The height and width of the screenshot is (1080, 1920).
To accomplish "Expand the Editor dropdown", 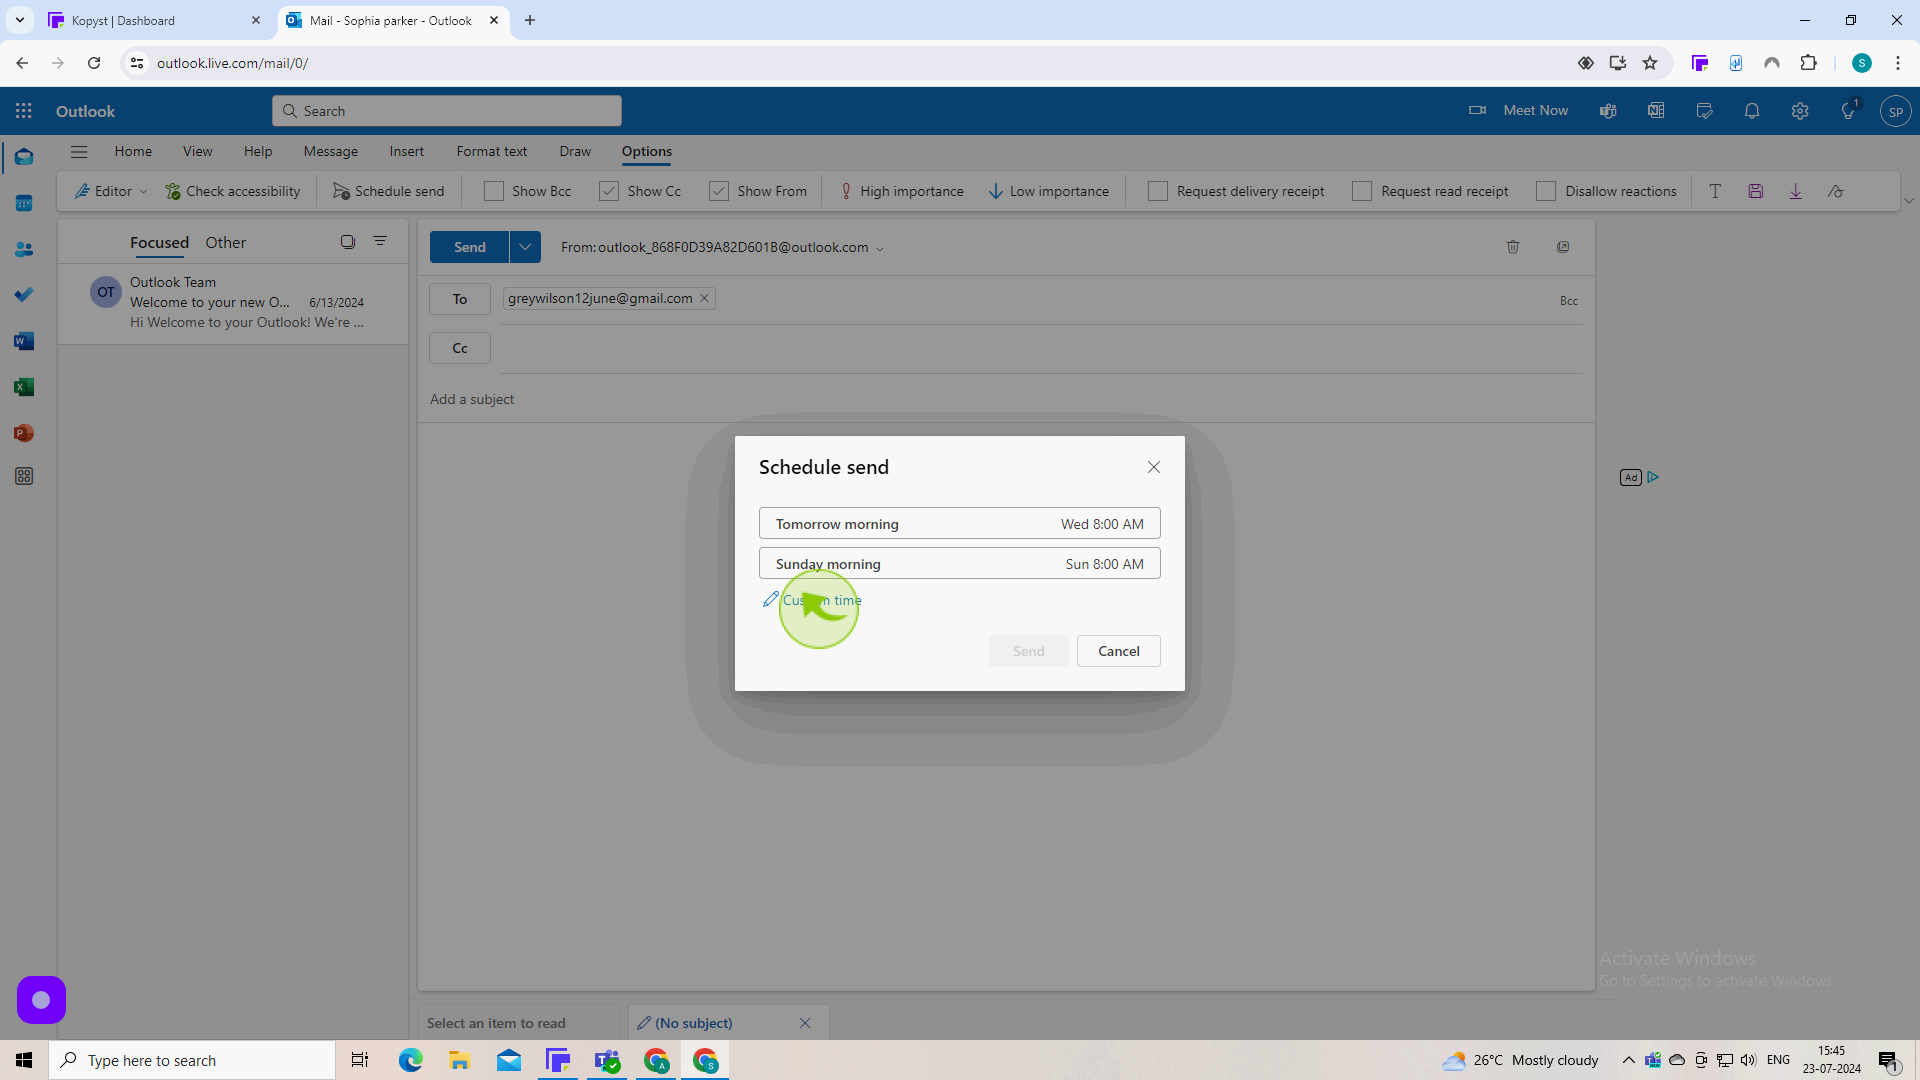I will [x=144, y=192].
